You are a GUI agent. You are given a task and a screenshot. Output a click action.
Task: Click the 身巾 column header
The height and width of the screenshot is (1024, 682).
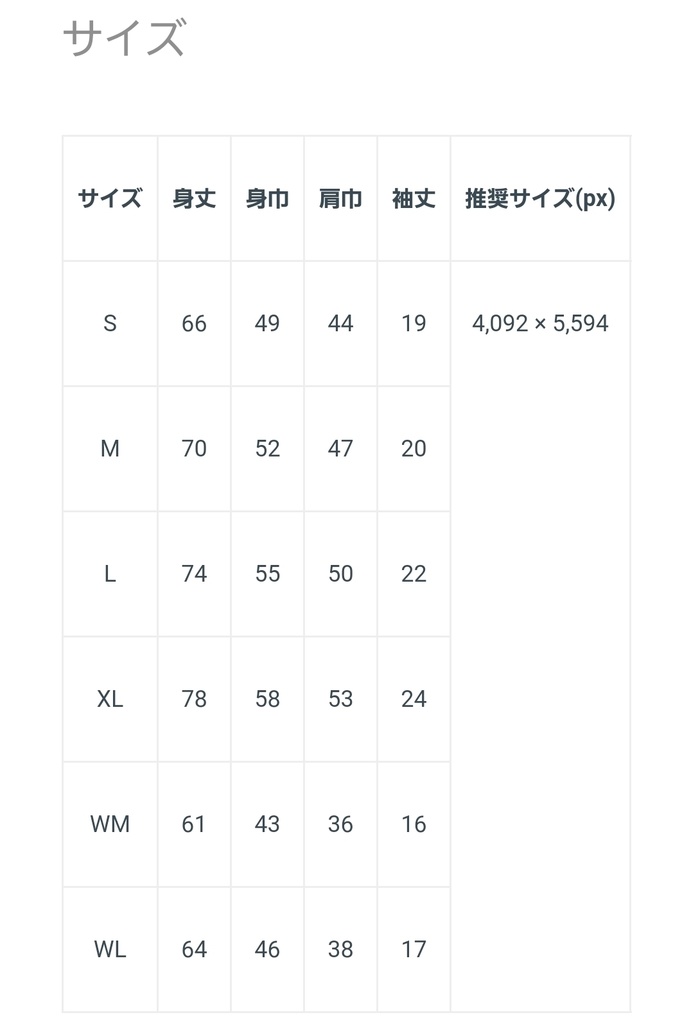pos(267,198)
